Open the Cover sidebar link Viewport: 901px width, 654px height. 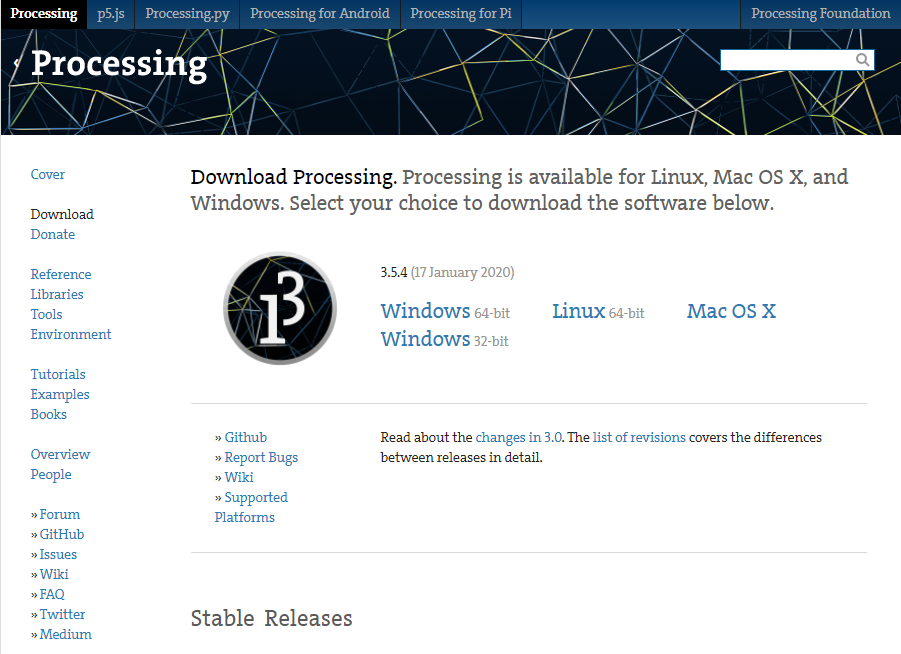click(48, 174)
